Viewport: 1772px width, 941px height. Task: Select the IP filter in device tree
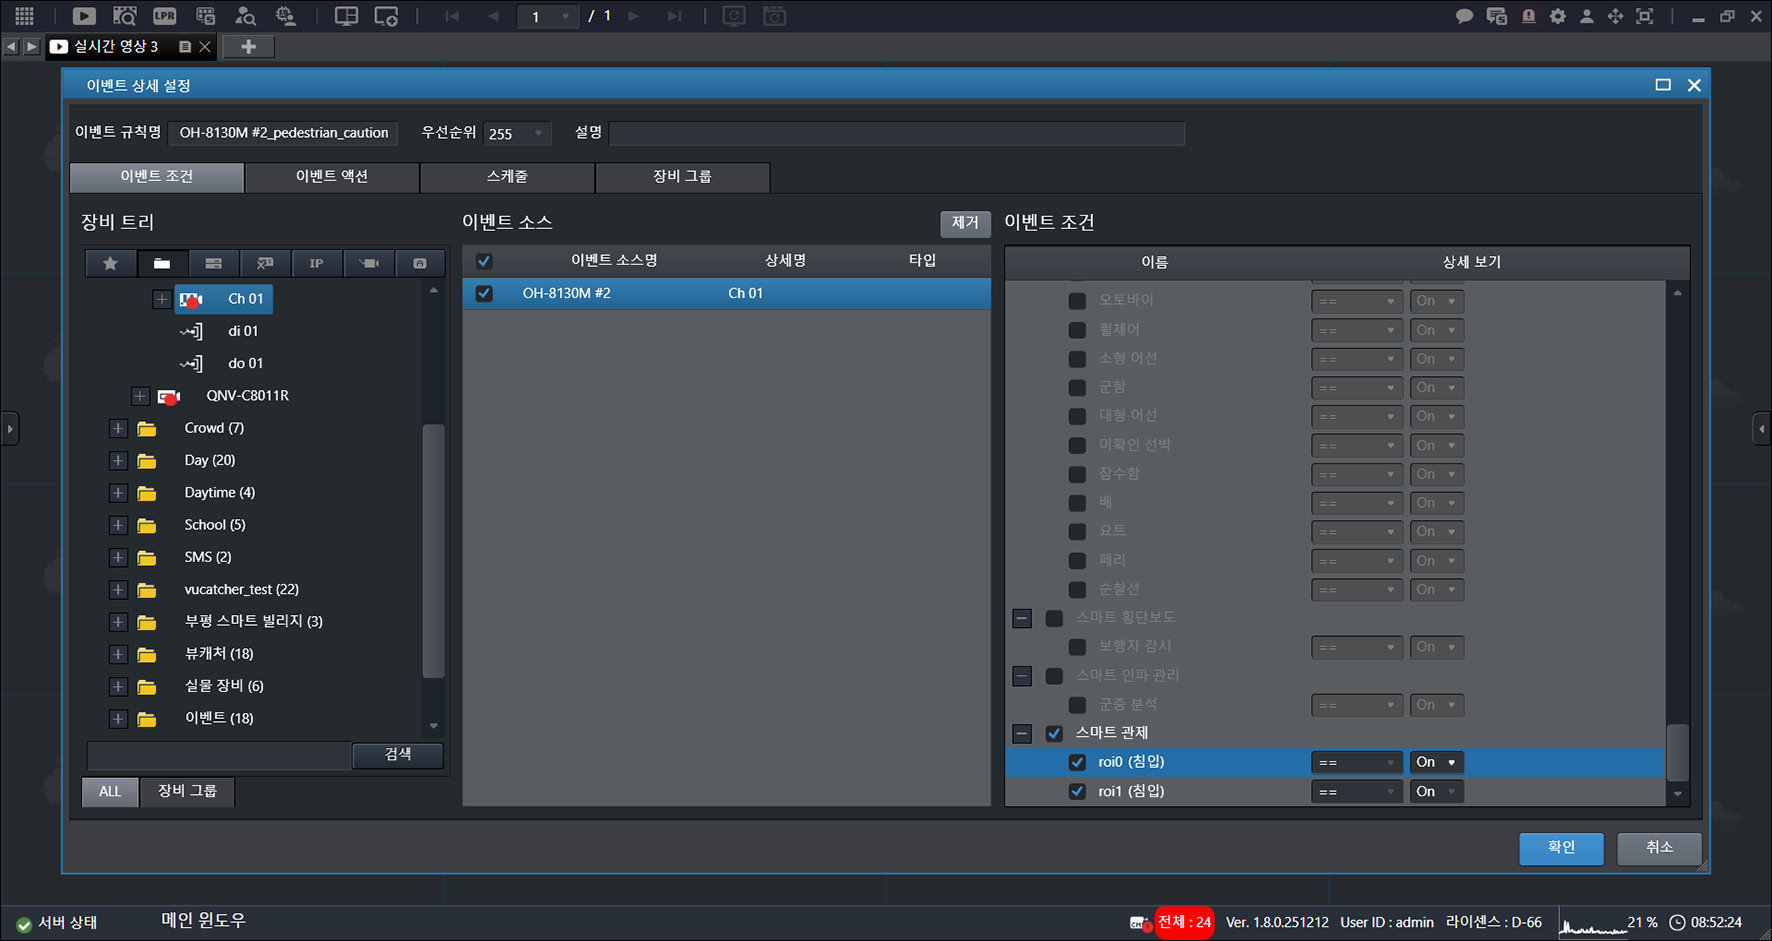click(316, 263)
